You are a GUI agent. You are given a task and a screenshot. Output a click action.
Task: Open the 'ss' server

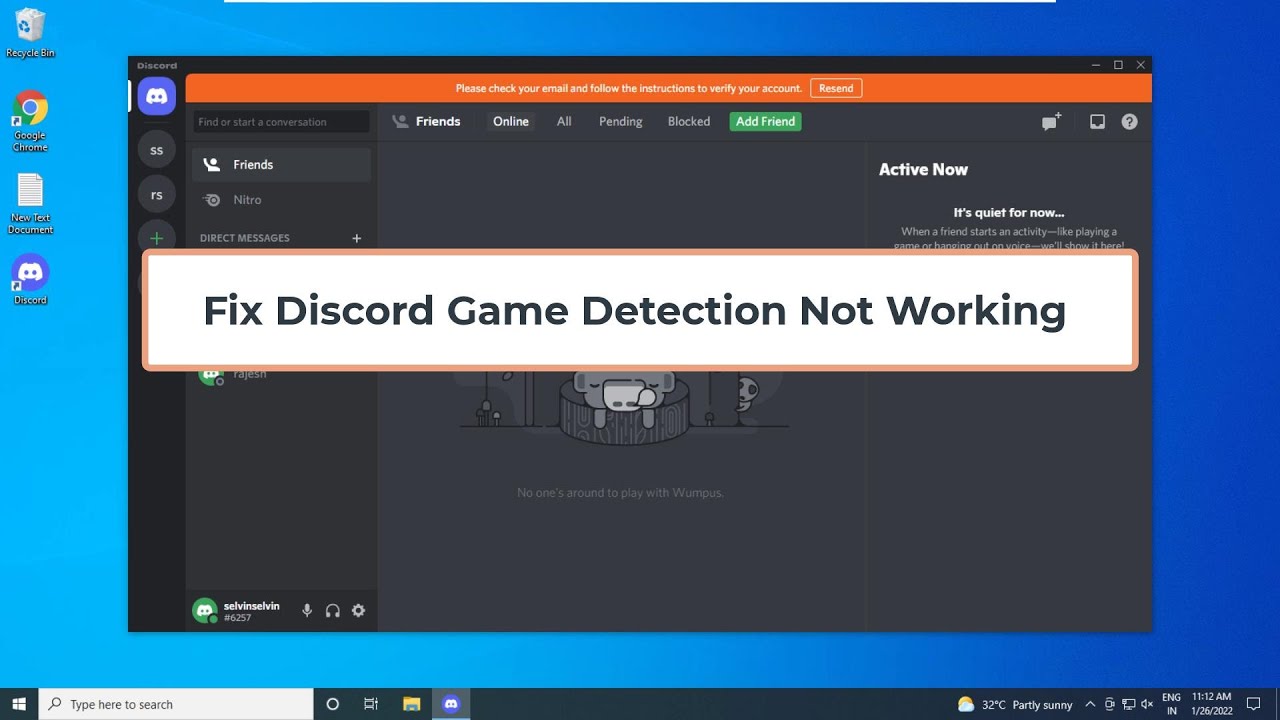(156, 150)
